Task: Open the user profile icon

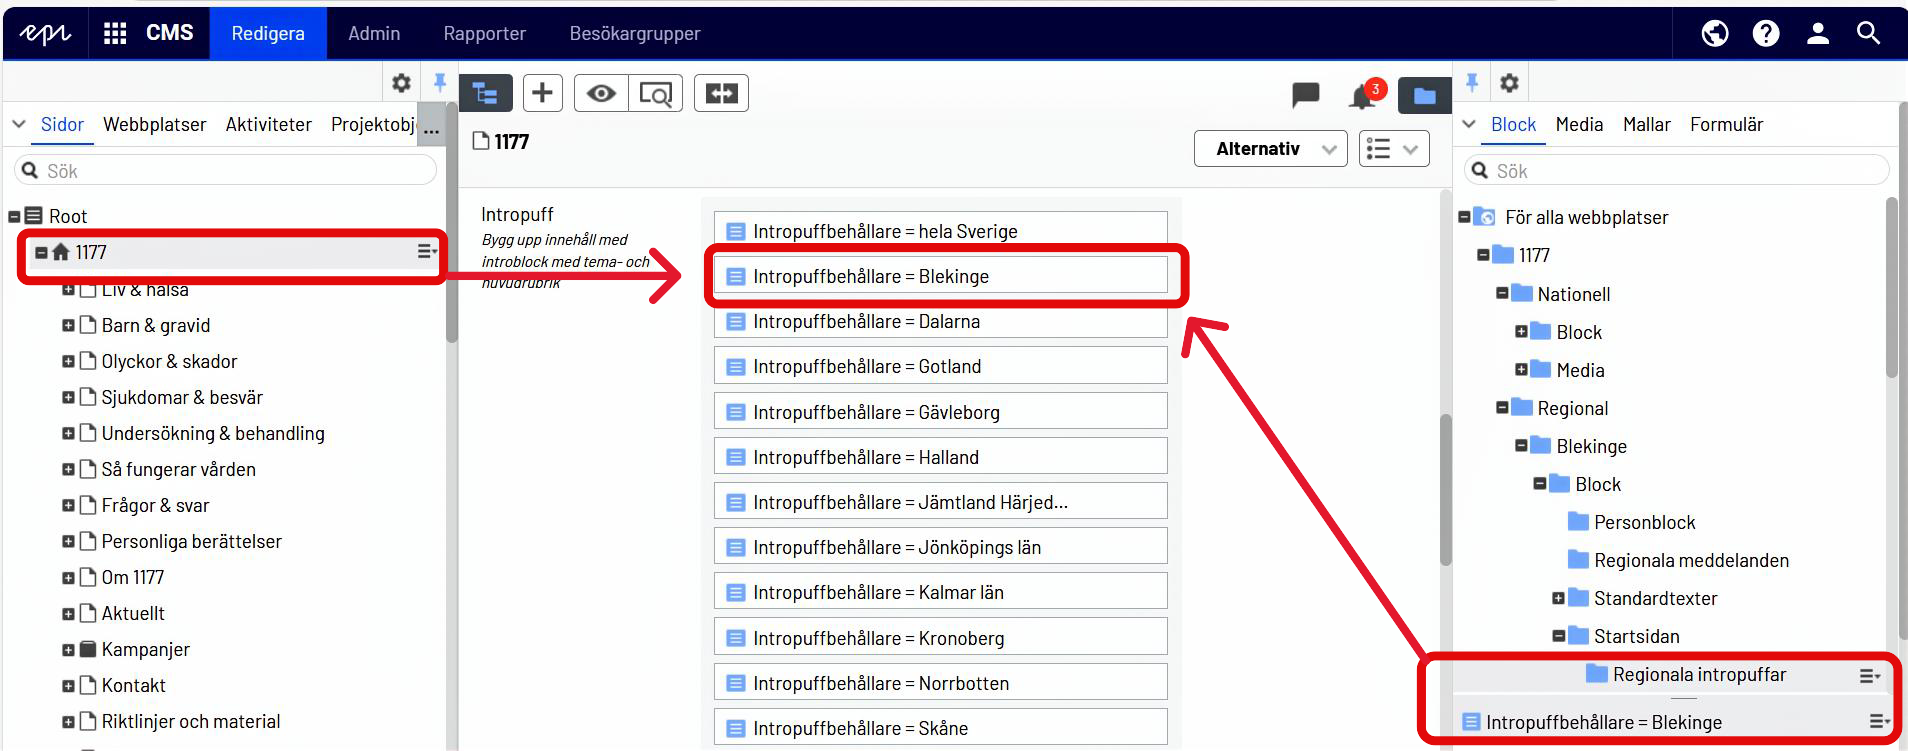Action: (1817, 33)
